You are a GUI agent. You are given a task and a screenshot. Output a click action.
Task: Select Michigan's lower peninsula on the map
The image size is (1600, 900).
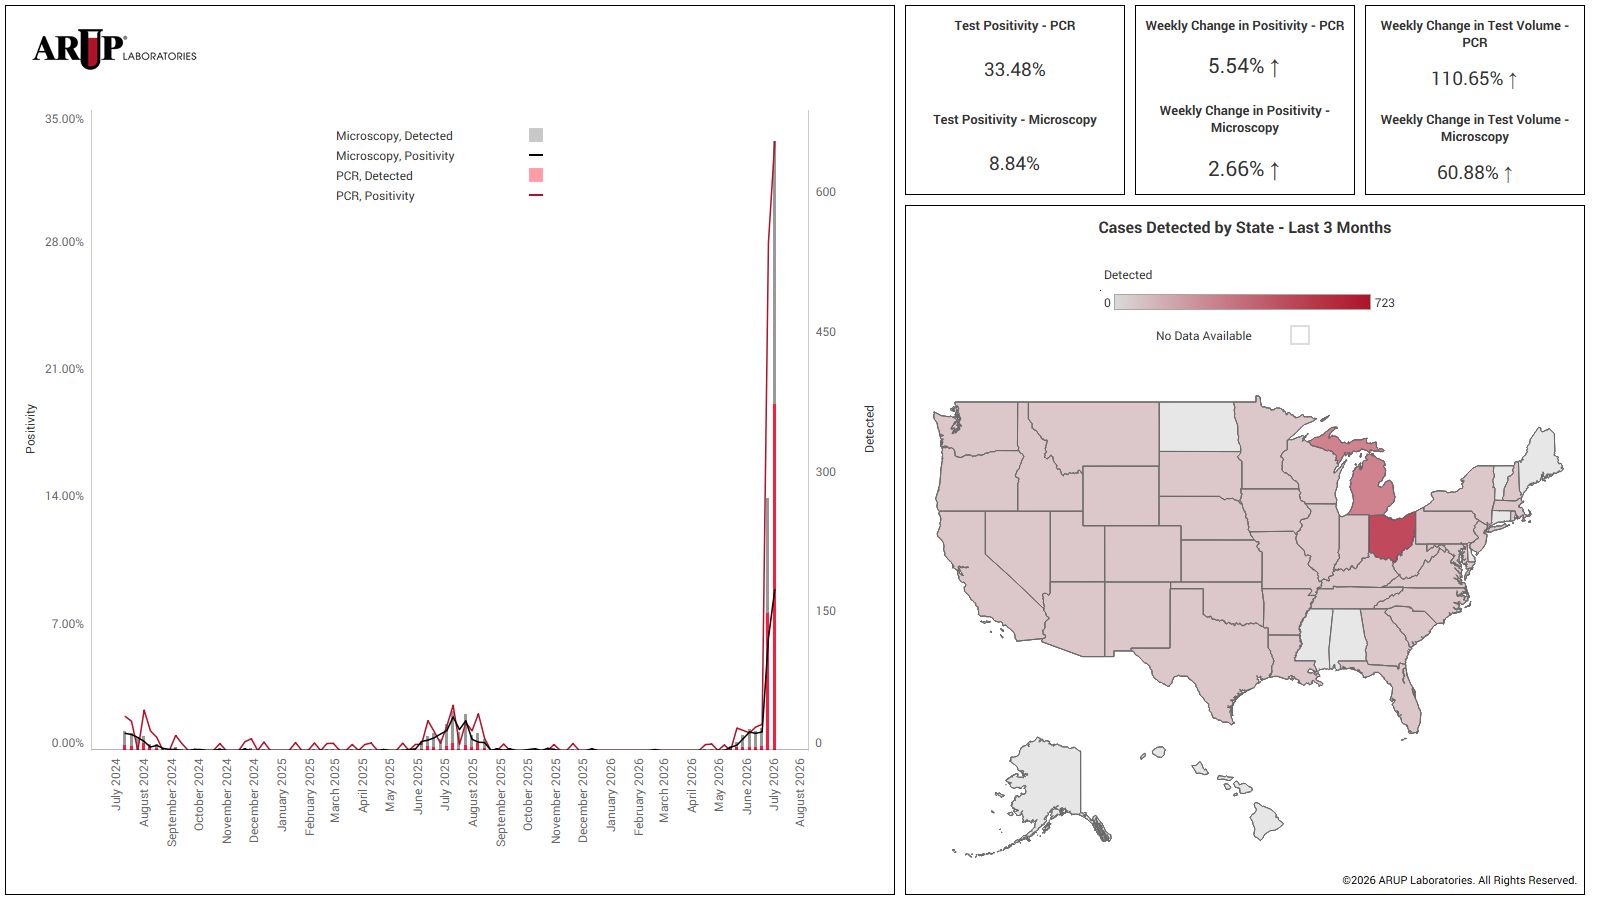(1374, 485)
